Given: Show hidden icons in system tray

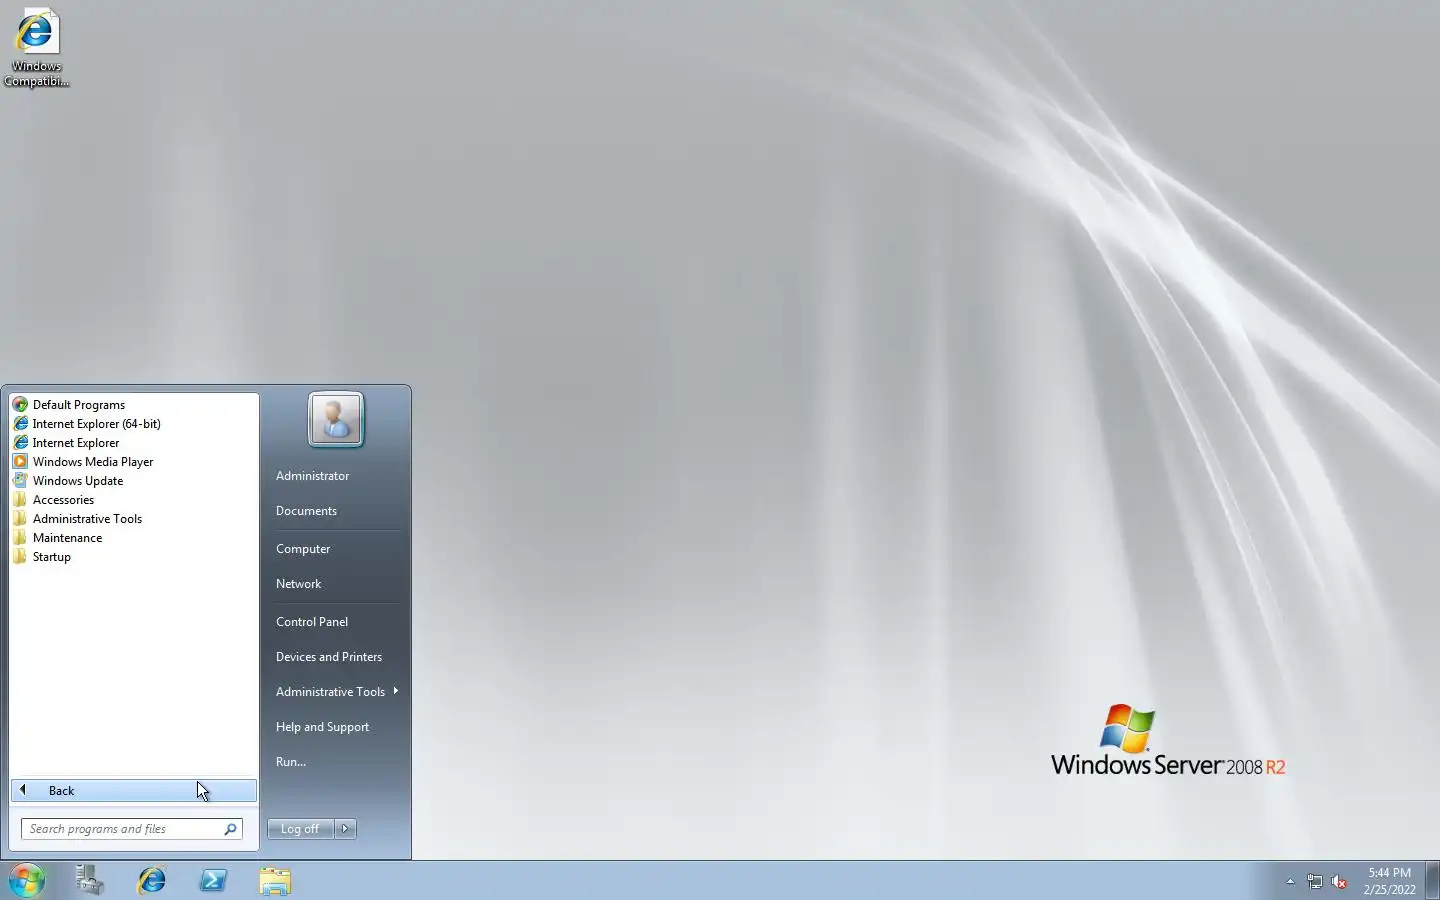Looking at the screenshot, I should click(x=1290, y=881).
